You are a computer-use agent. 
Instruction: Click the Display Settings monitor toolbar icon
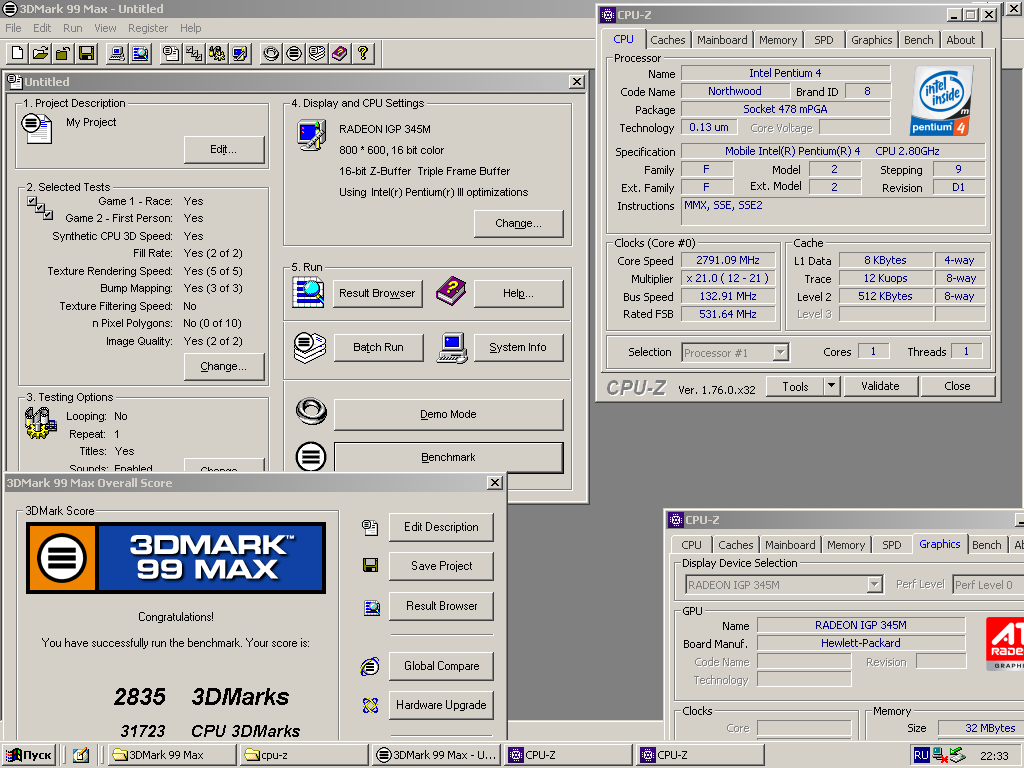[240, 53]
